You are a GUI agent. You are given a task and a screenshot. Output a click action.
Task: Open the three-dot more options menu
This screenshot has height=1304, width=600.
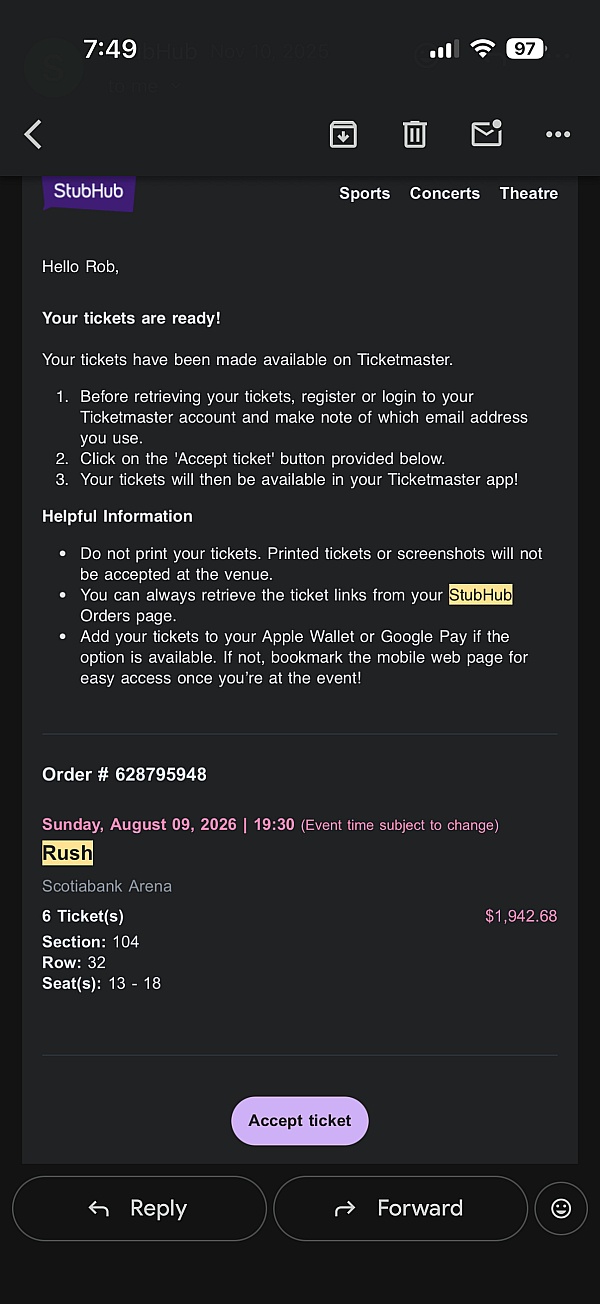point(557,134)
